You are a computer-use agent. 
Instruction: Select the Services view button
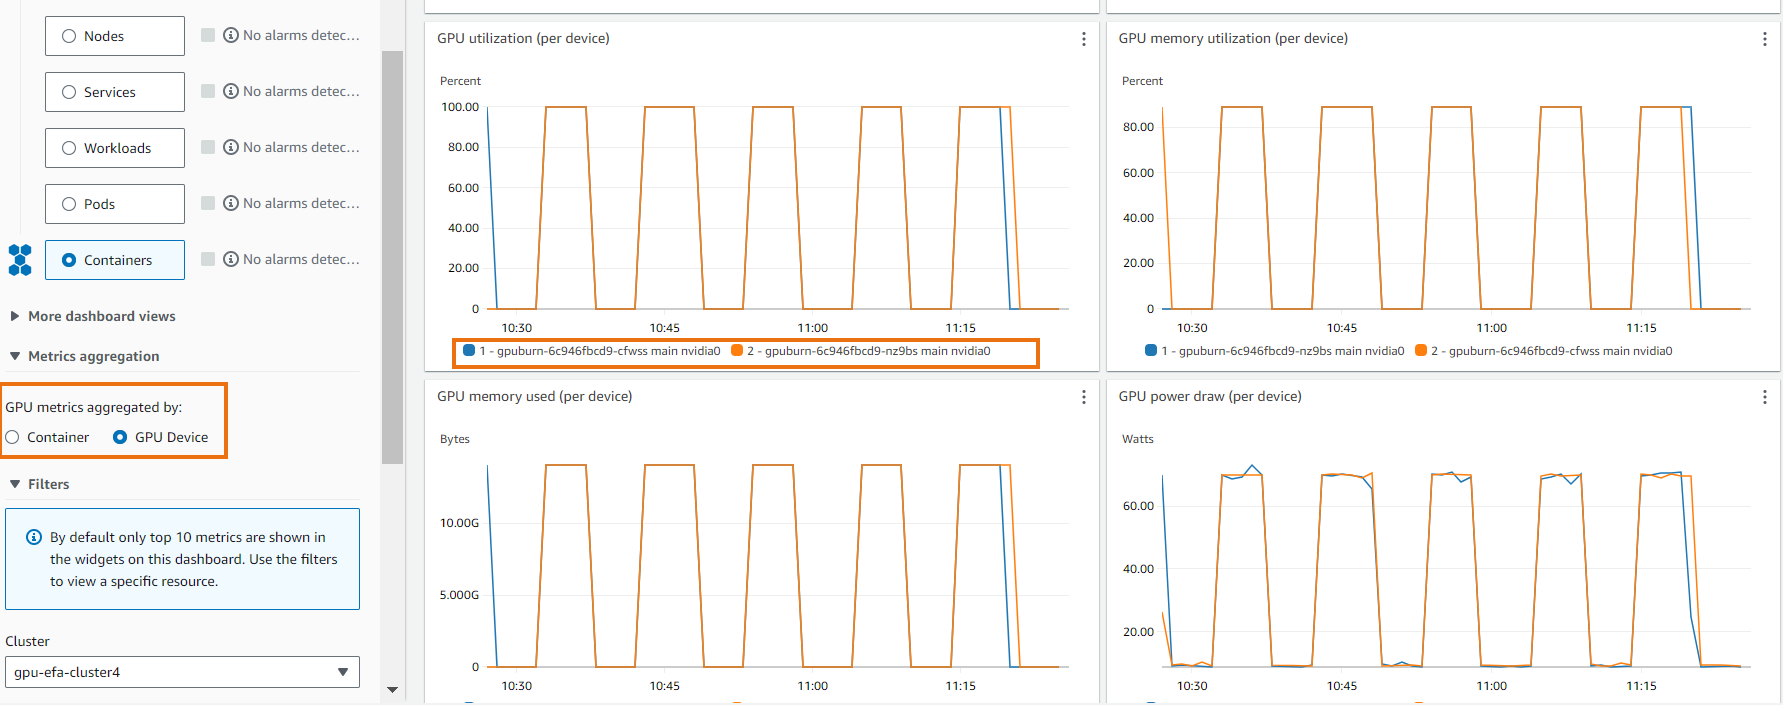pyautogui.click(x=115, y=92)
